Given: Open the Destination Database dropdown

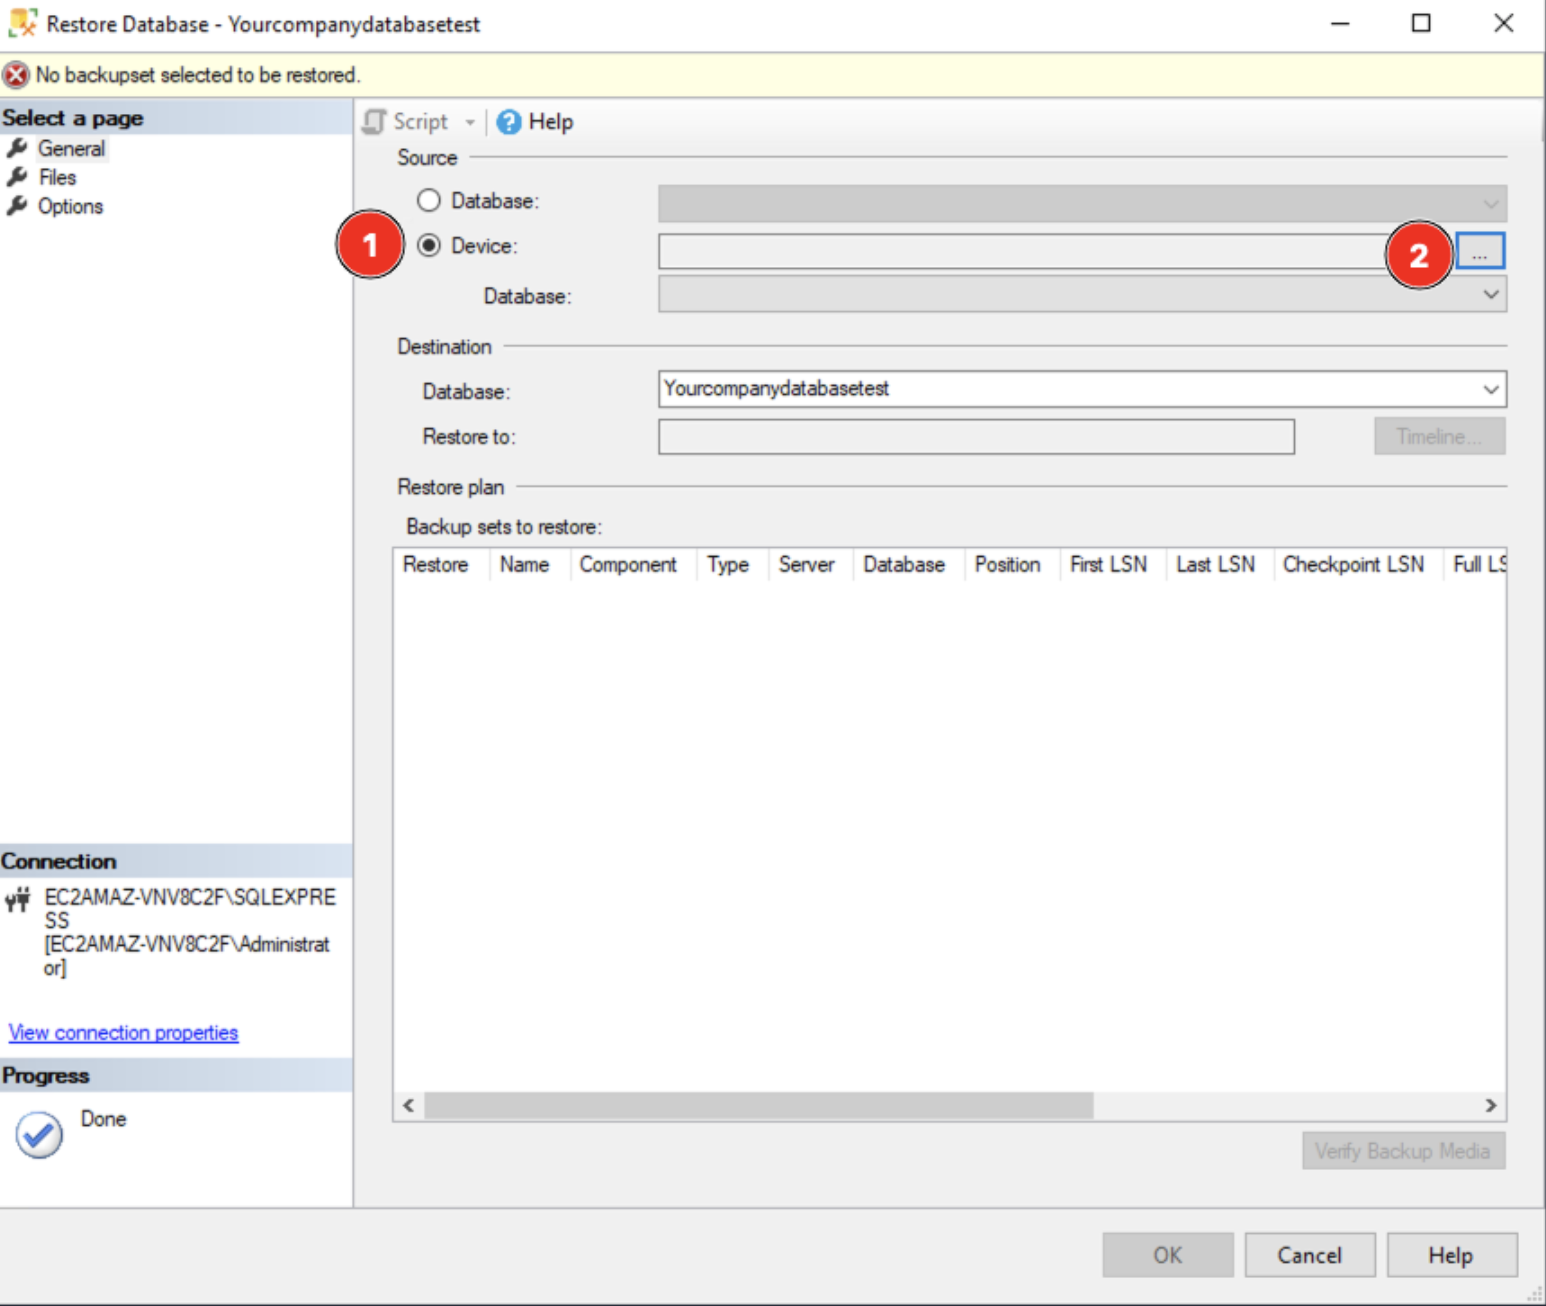Looking at the screenshot, I should click(x=1082, y=389).
